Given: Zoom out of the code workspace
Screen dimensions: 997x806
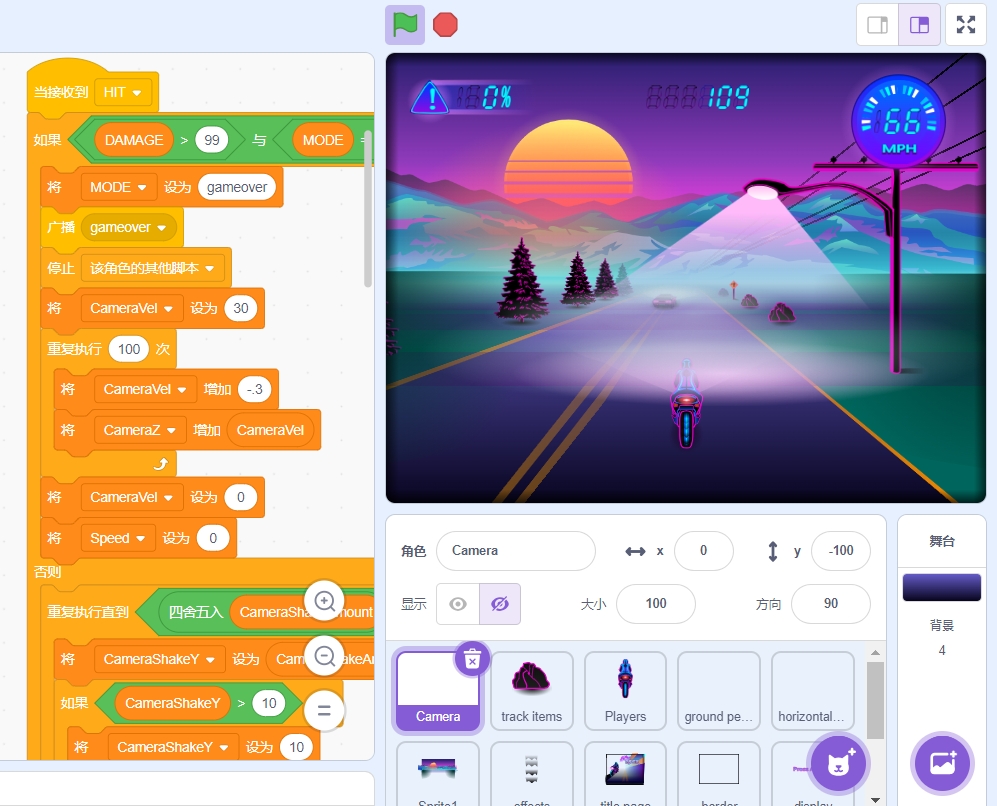Looking at the screenshot, I should 324,657.
